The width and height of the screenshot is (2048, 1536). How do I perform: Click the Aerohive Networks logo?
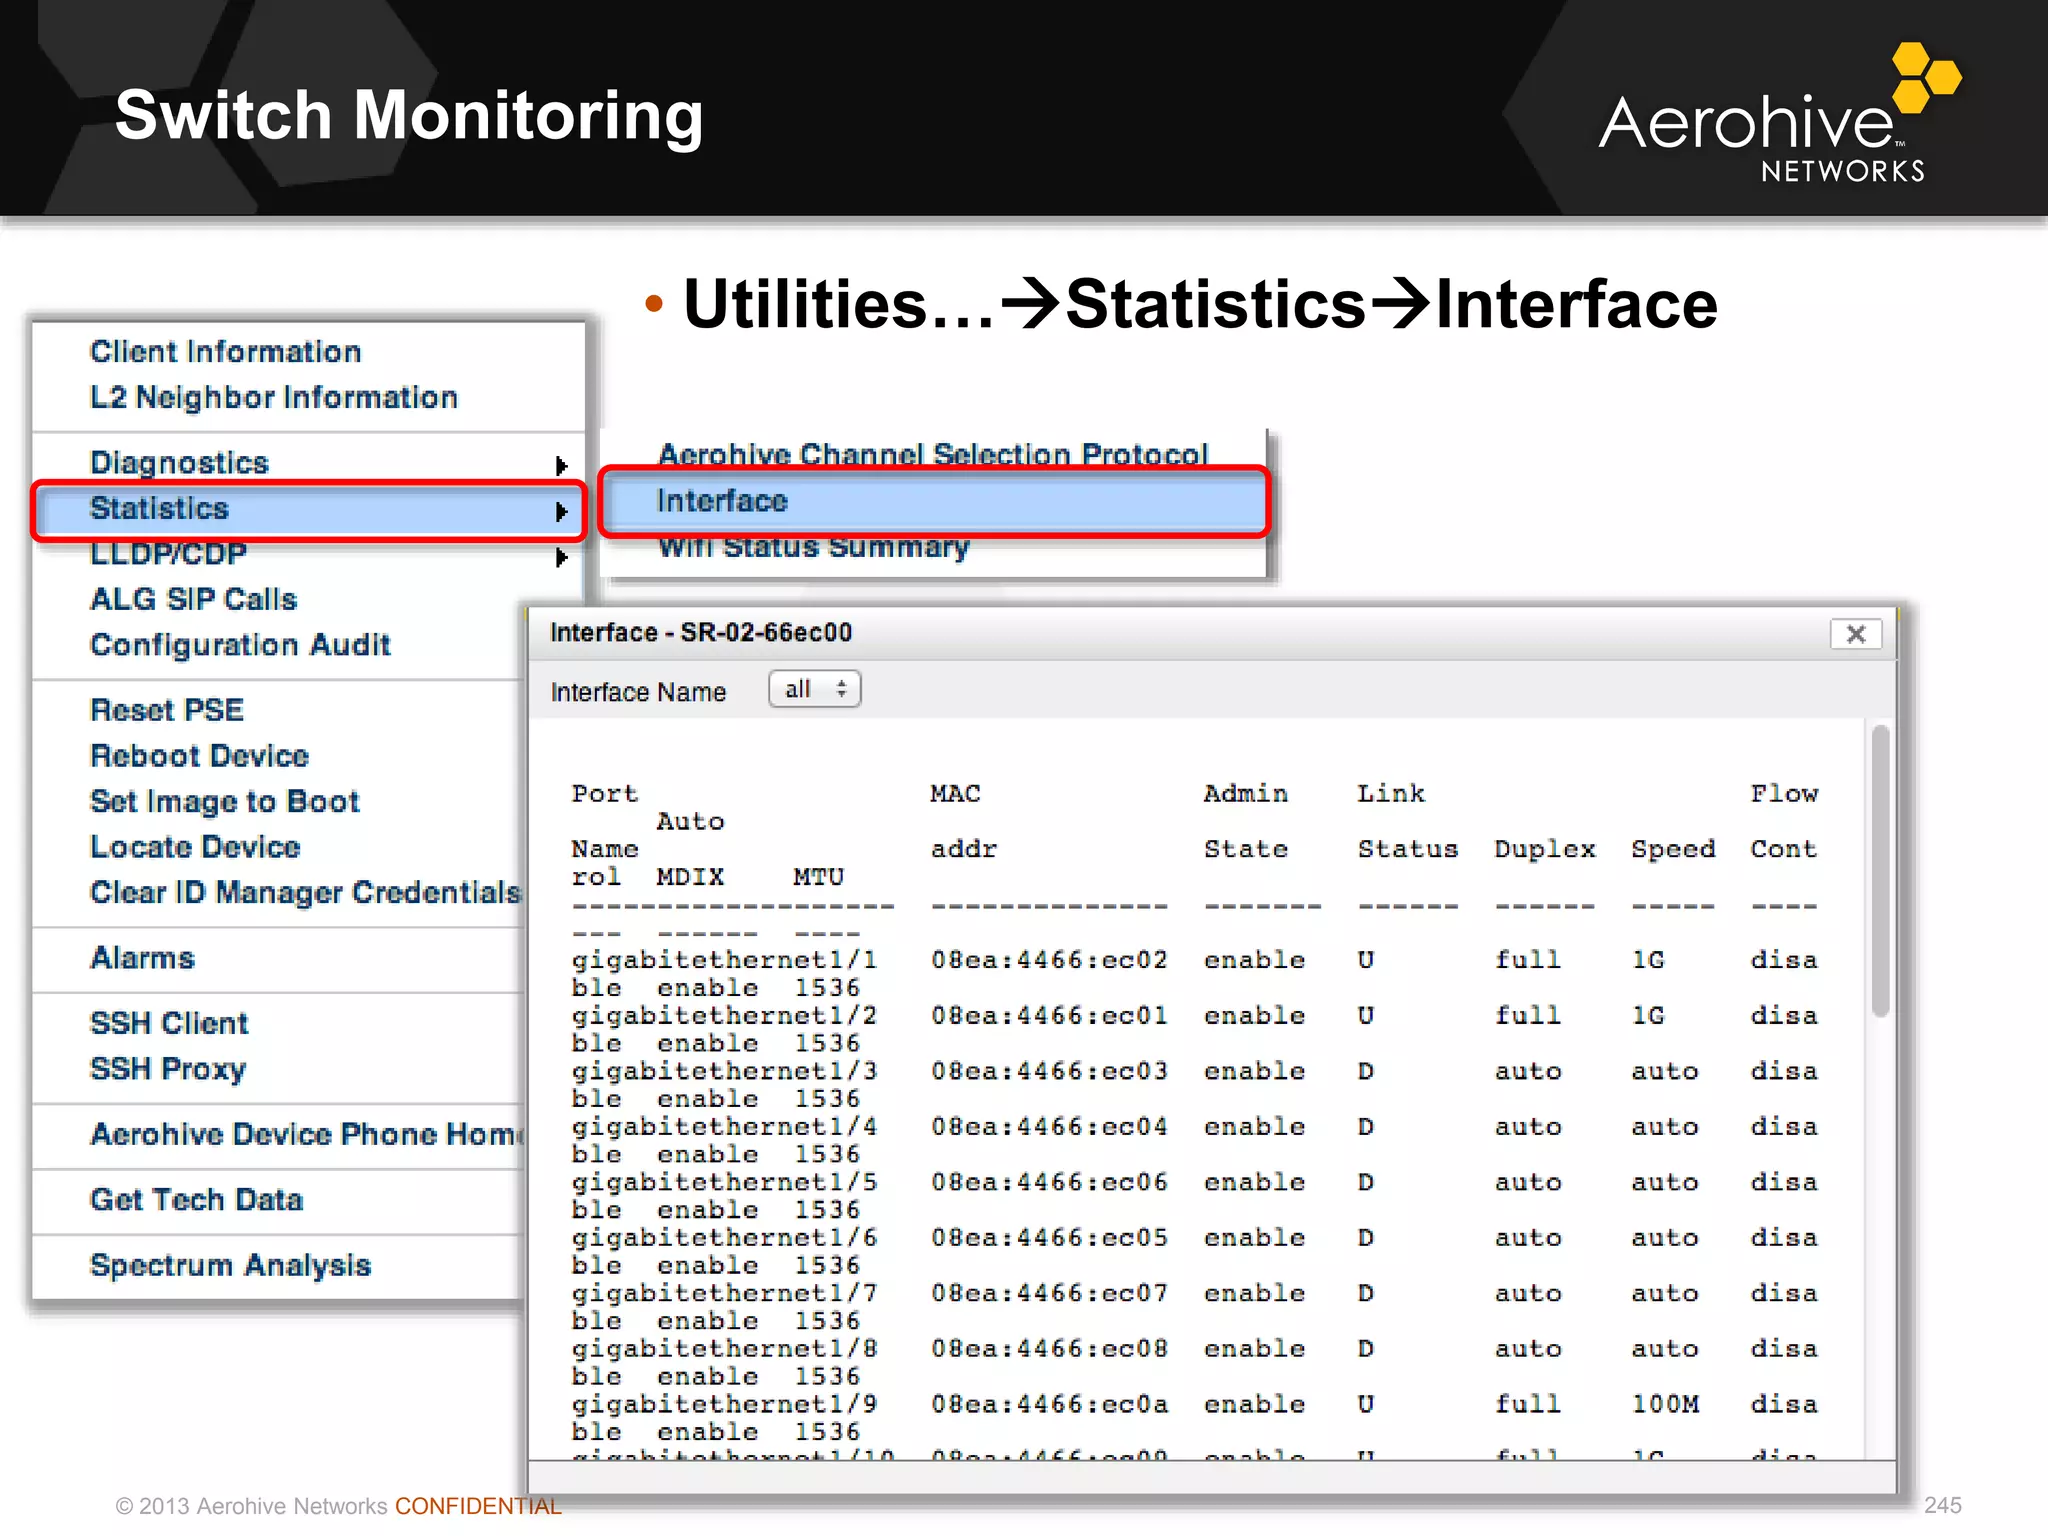(1778, 113)
